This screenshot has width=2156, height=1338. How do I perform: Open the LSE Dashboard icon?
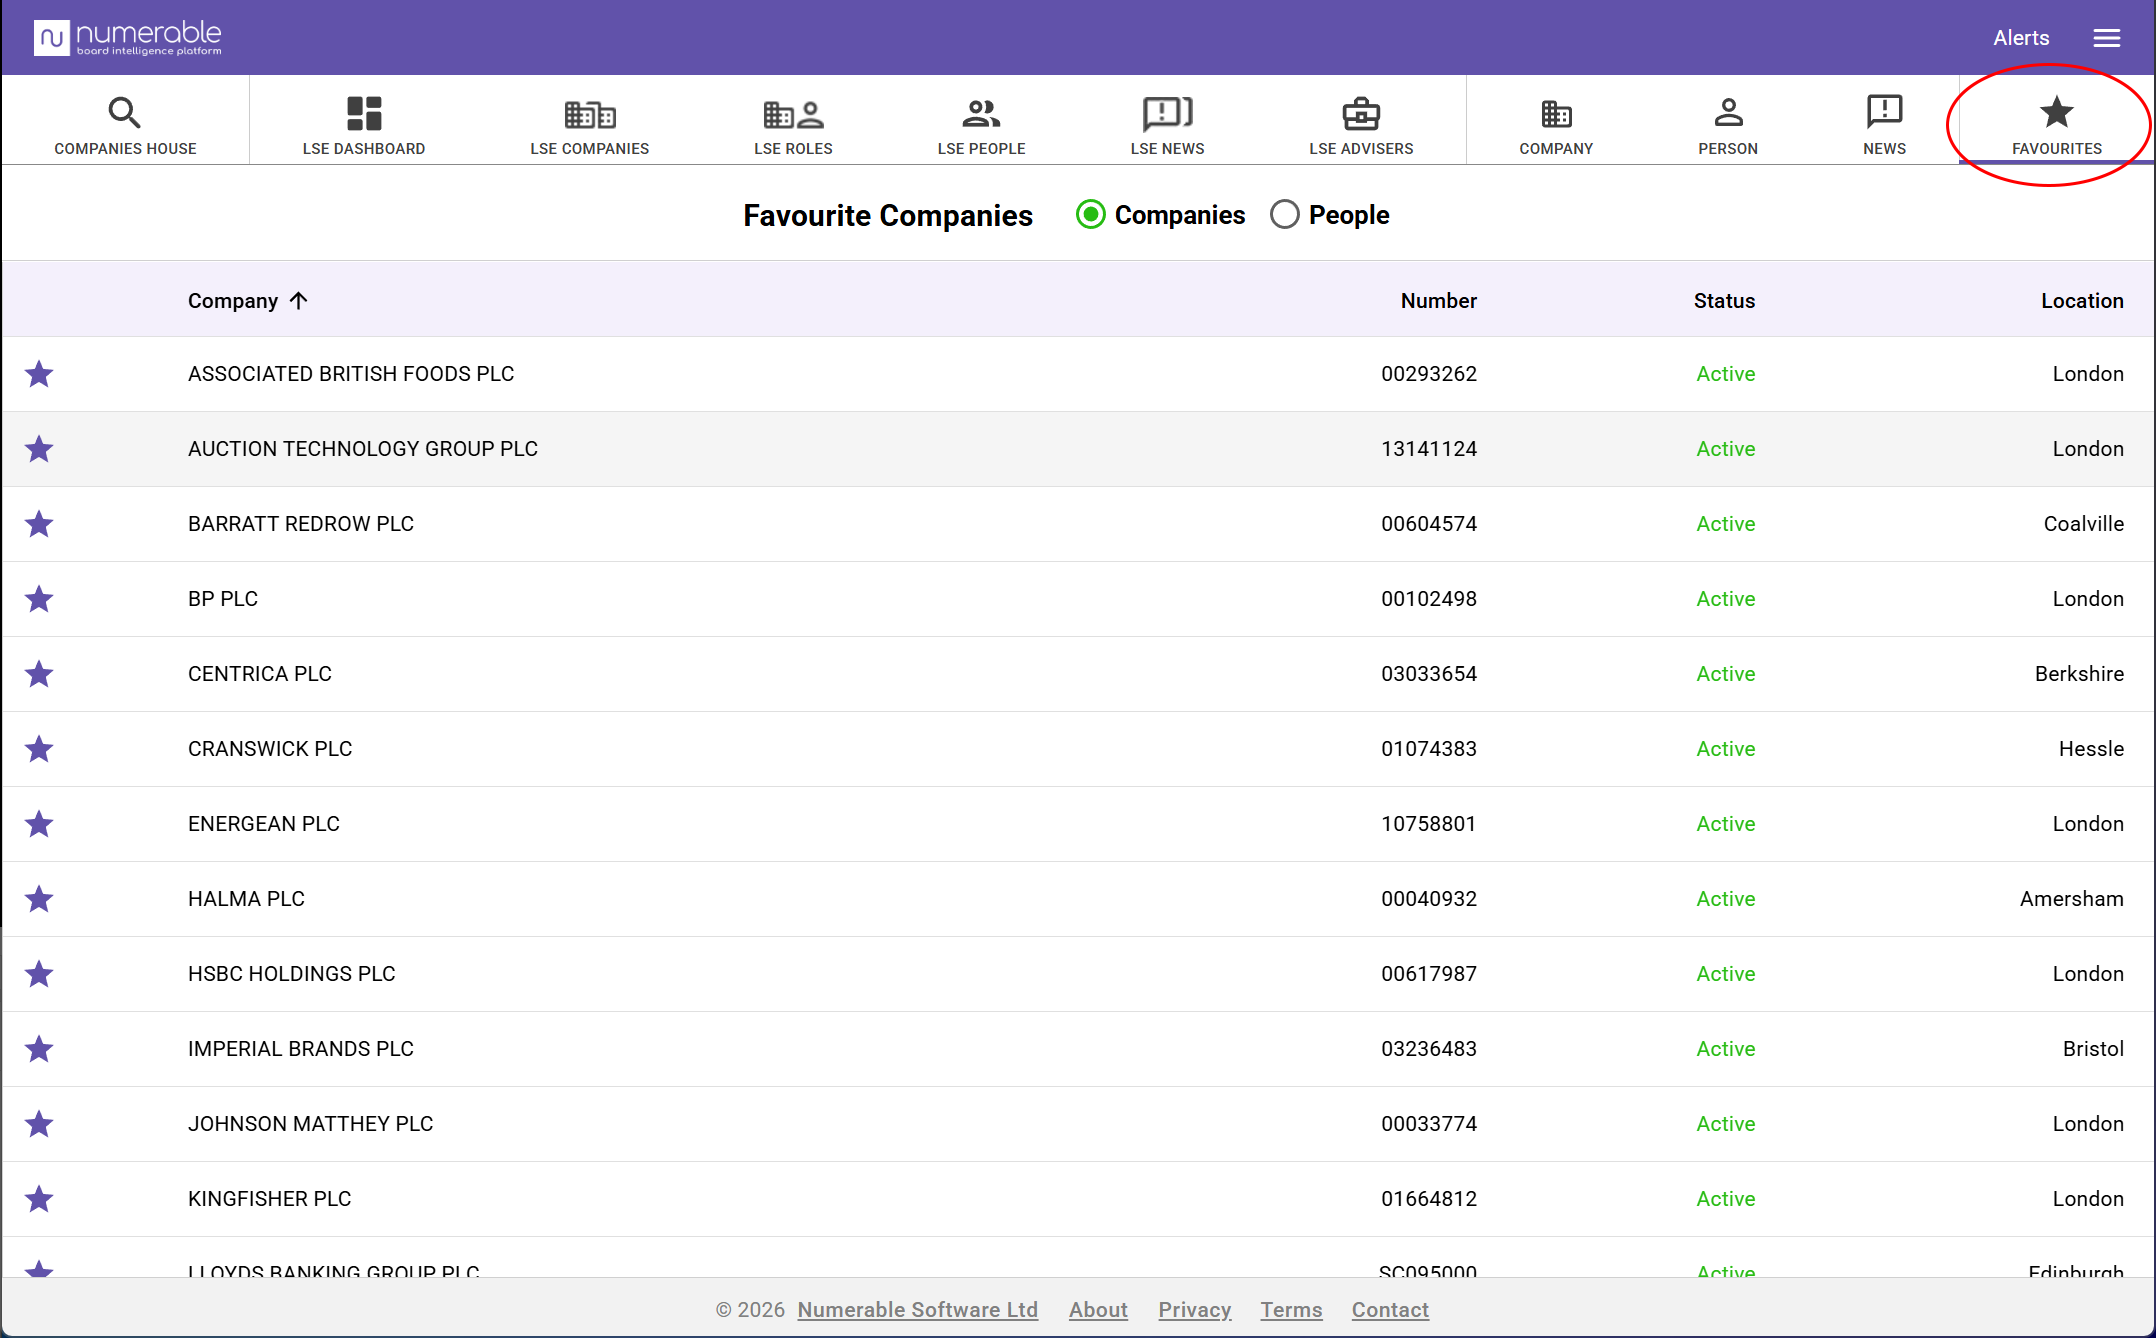[364, 113]
